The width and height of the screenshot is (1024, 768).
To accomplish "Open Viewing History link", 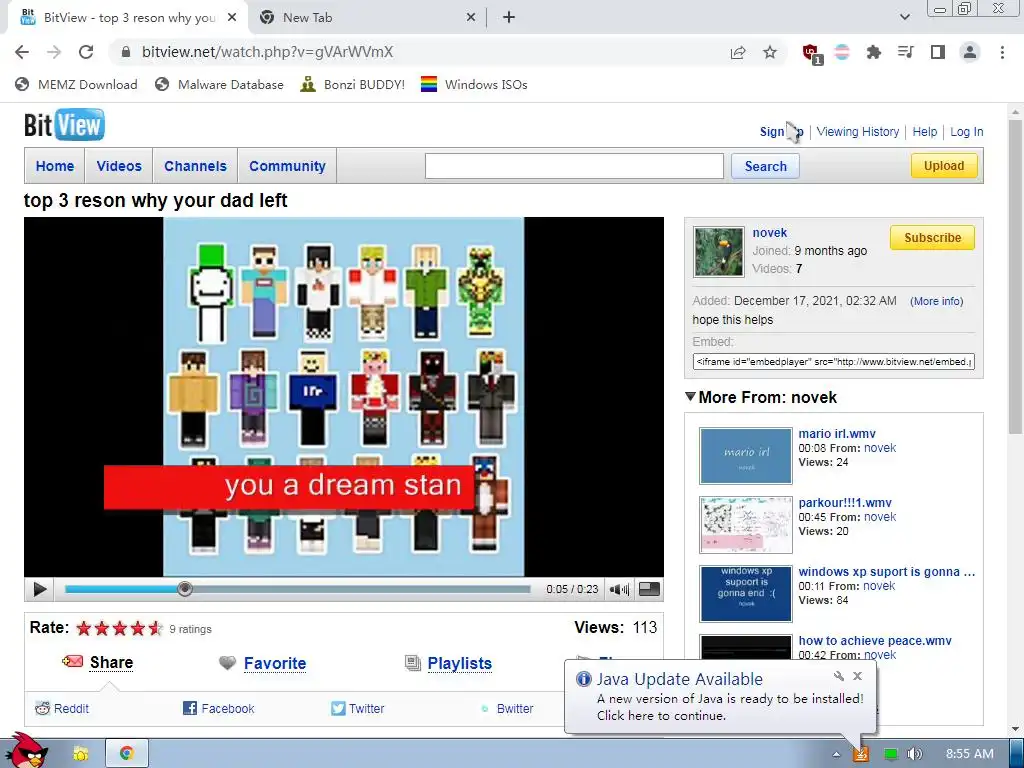I will [857, 131].
